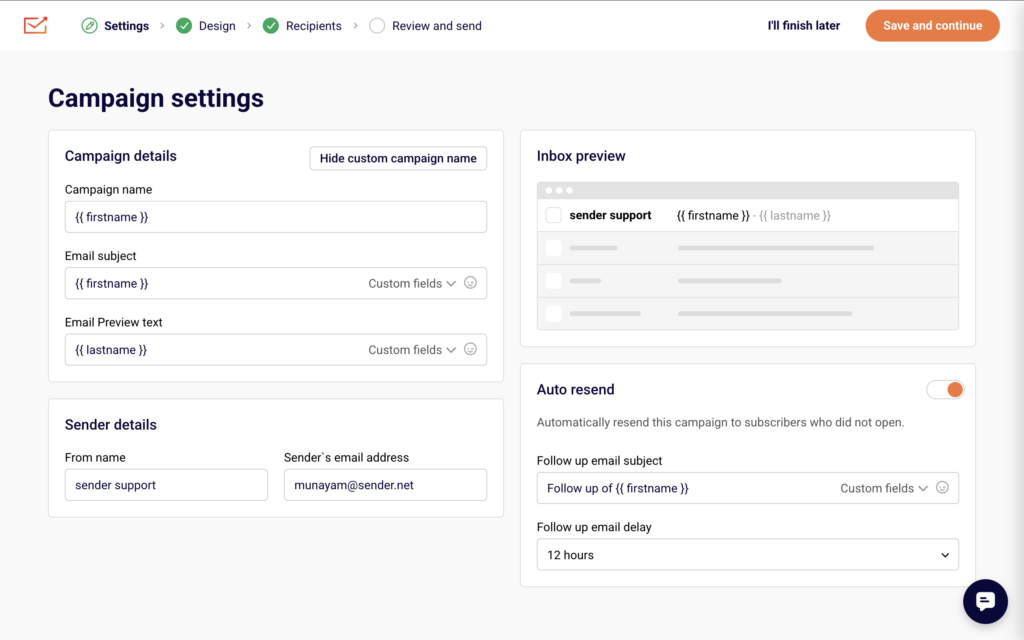The height and width of the screenshot is (640, 1024).
Task: Open the chat support bubble
Action: [x=985, y=601]
